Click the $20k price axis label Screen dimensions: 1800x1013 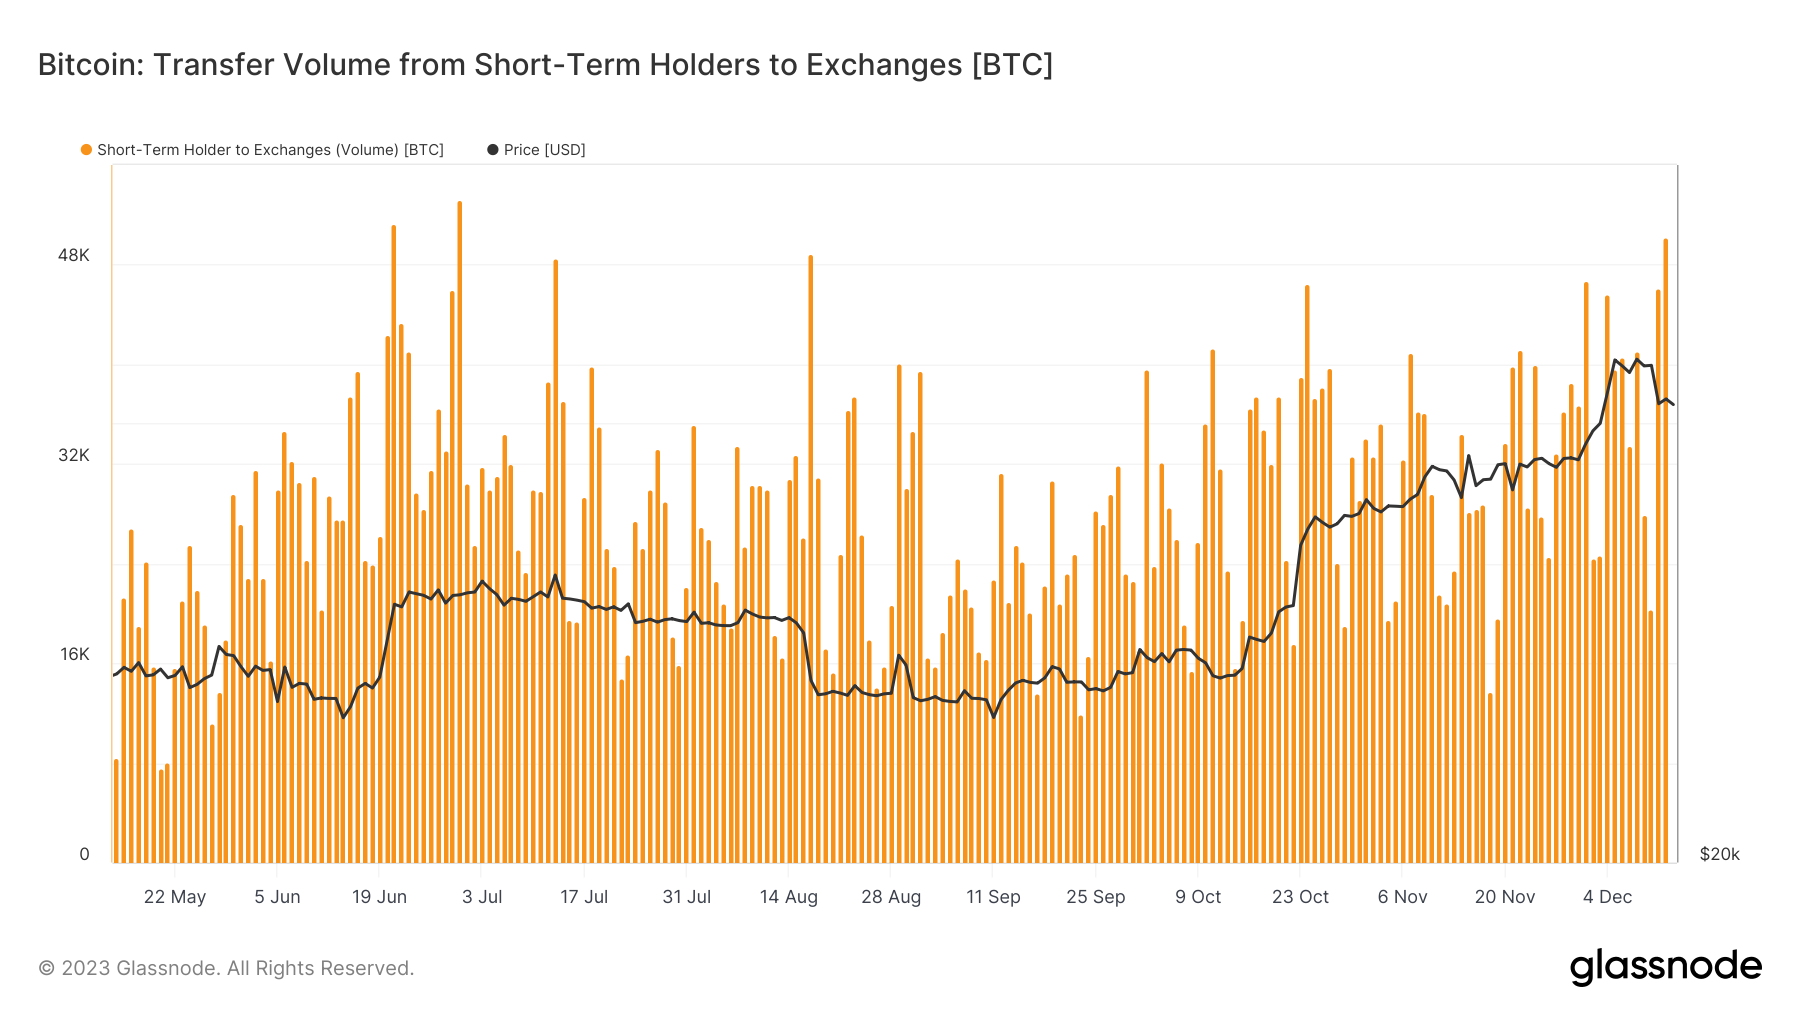coord(1720,854)
